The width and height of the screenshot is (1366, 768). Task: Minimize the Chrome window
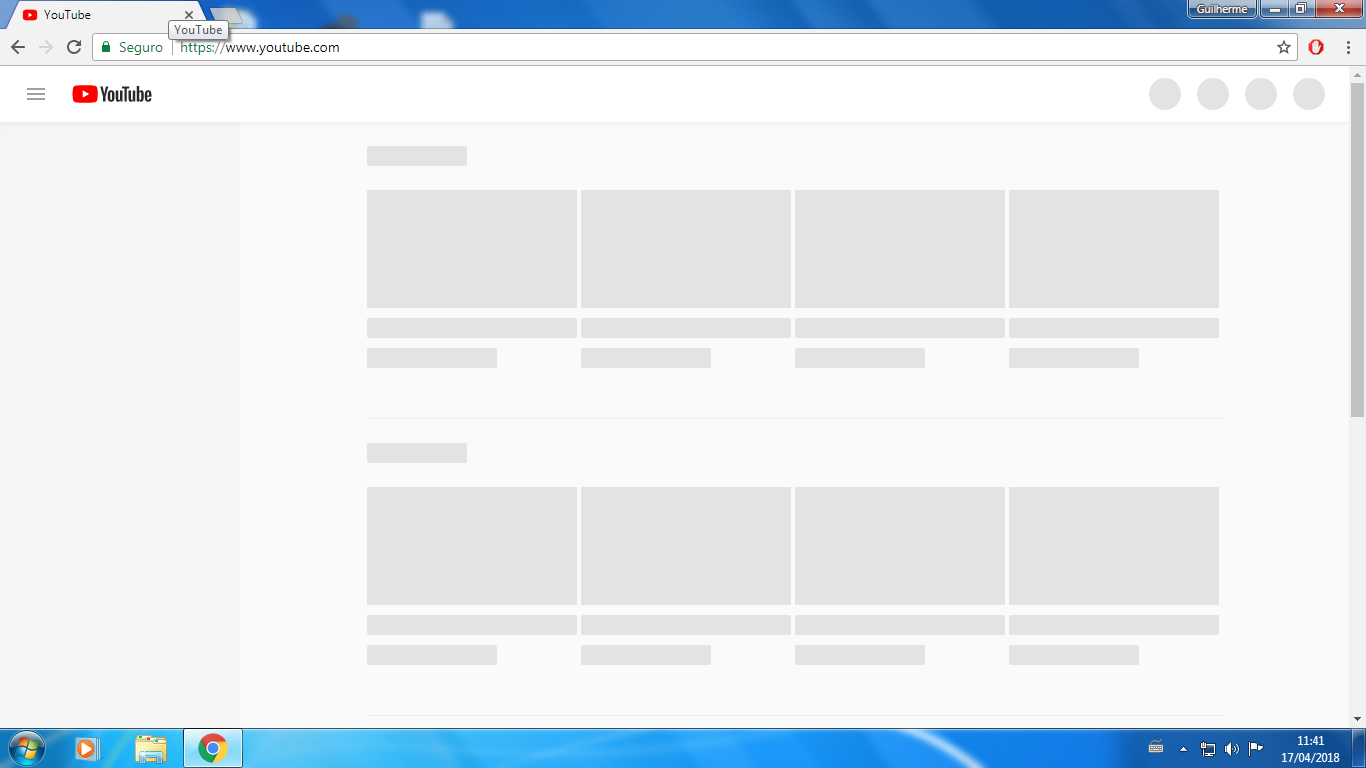coord(1275,9)
